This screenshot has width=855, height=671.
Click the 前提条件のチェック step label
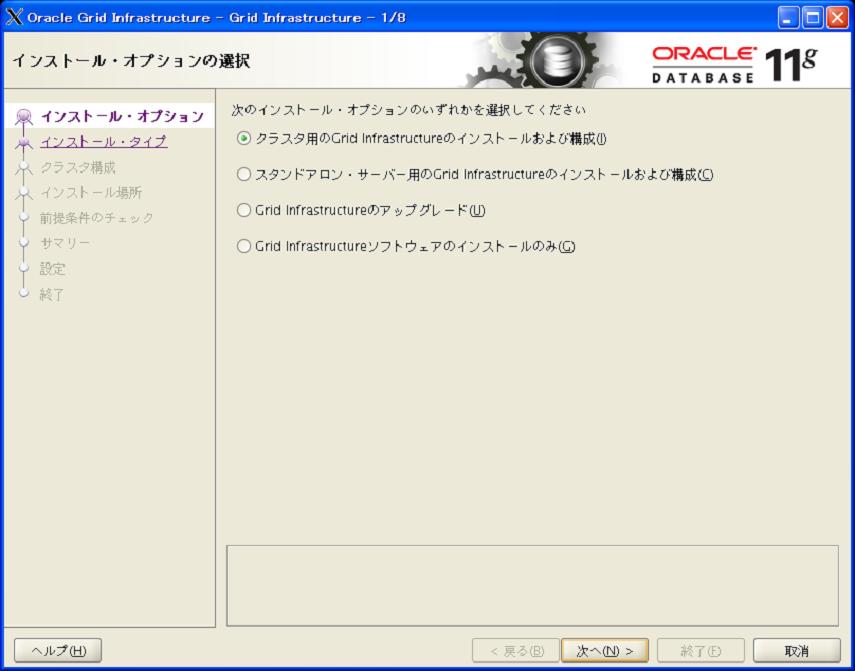pos(97,218)
